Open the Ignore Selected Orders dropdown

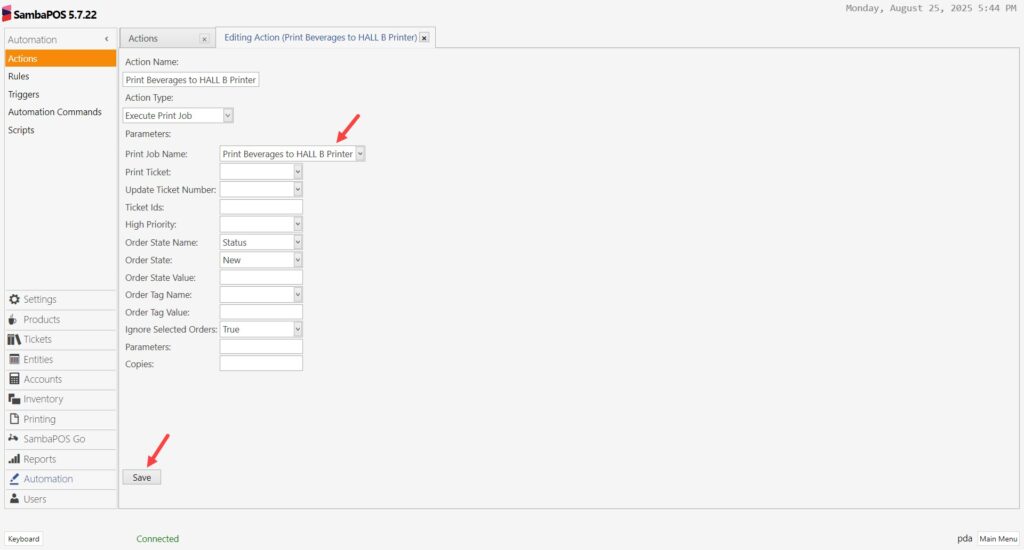[298, 329]
